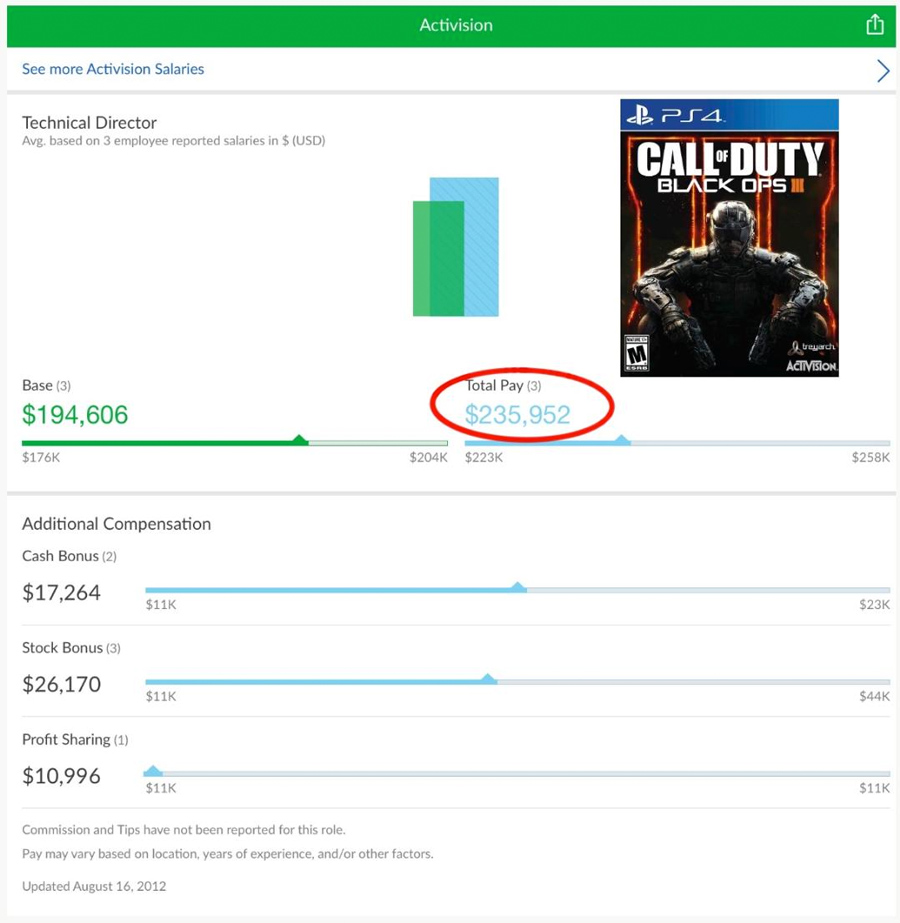
Task: Click the commission and tips disclaimer line
Action: [184, 829]
